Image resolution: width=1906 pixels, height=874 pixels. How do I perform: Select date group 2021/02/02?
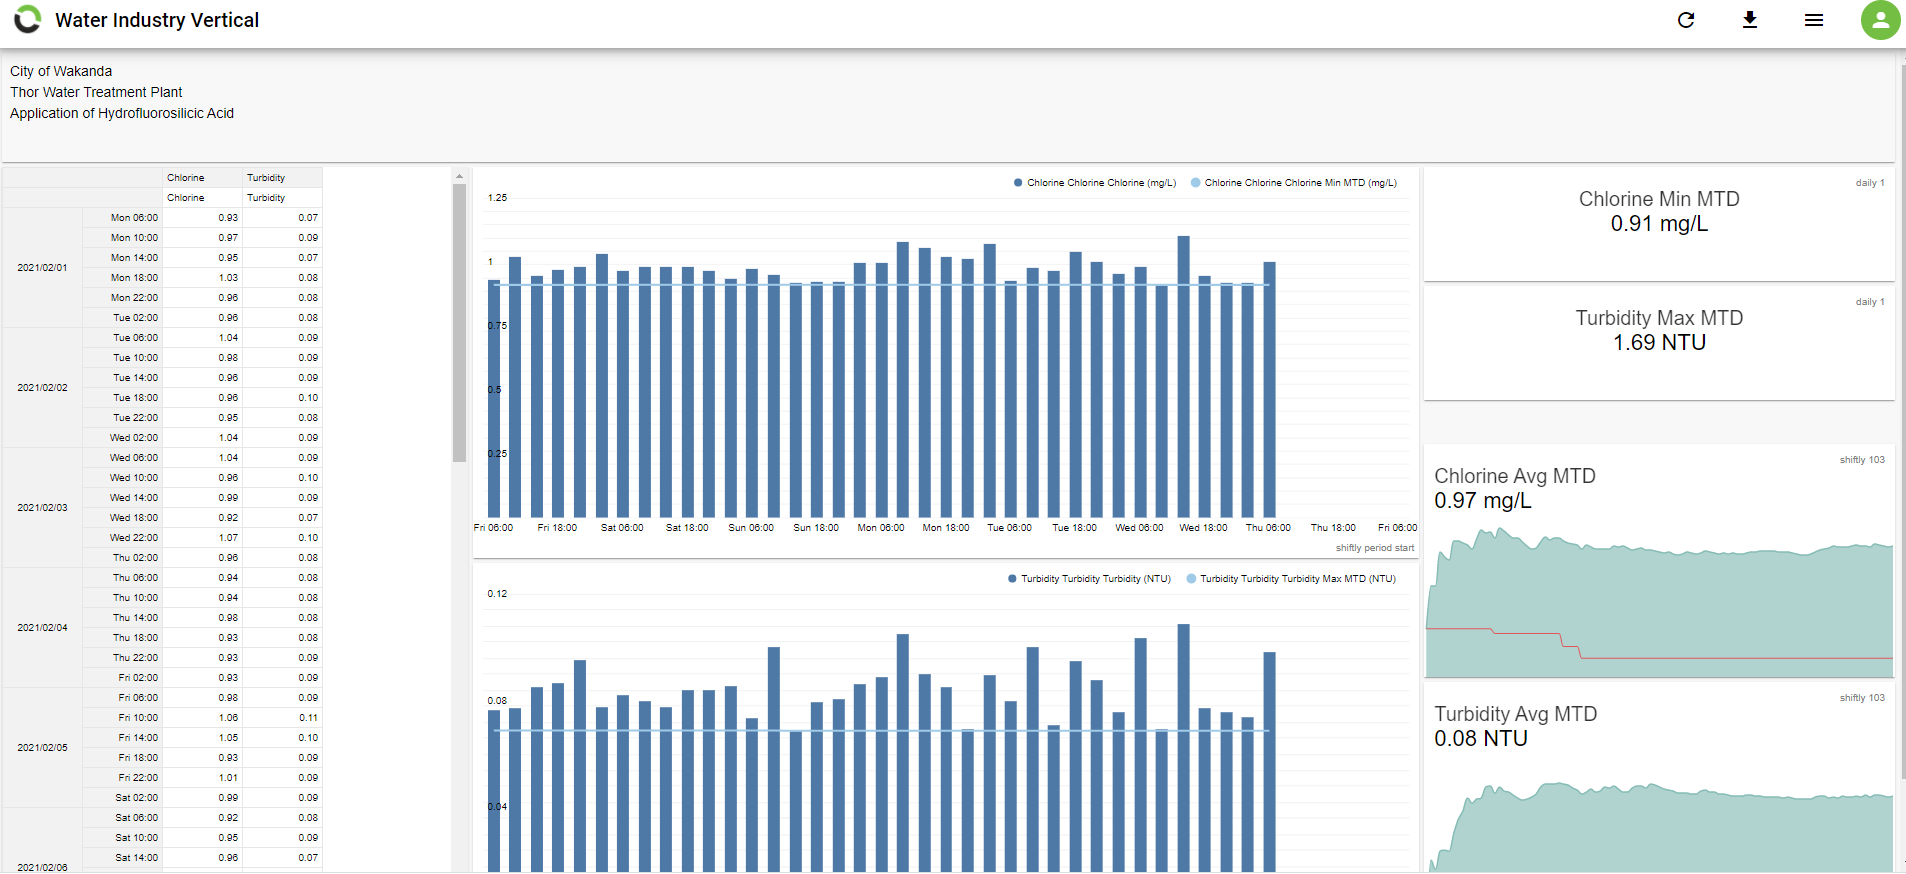43,388
